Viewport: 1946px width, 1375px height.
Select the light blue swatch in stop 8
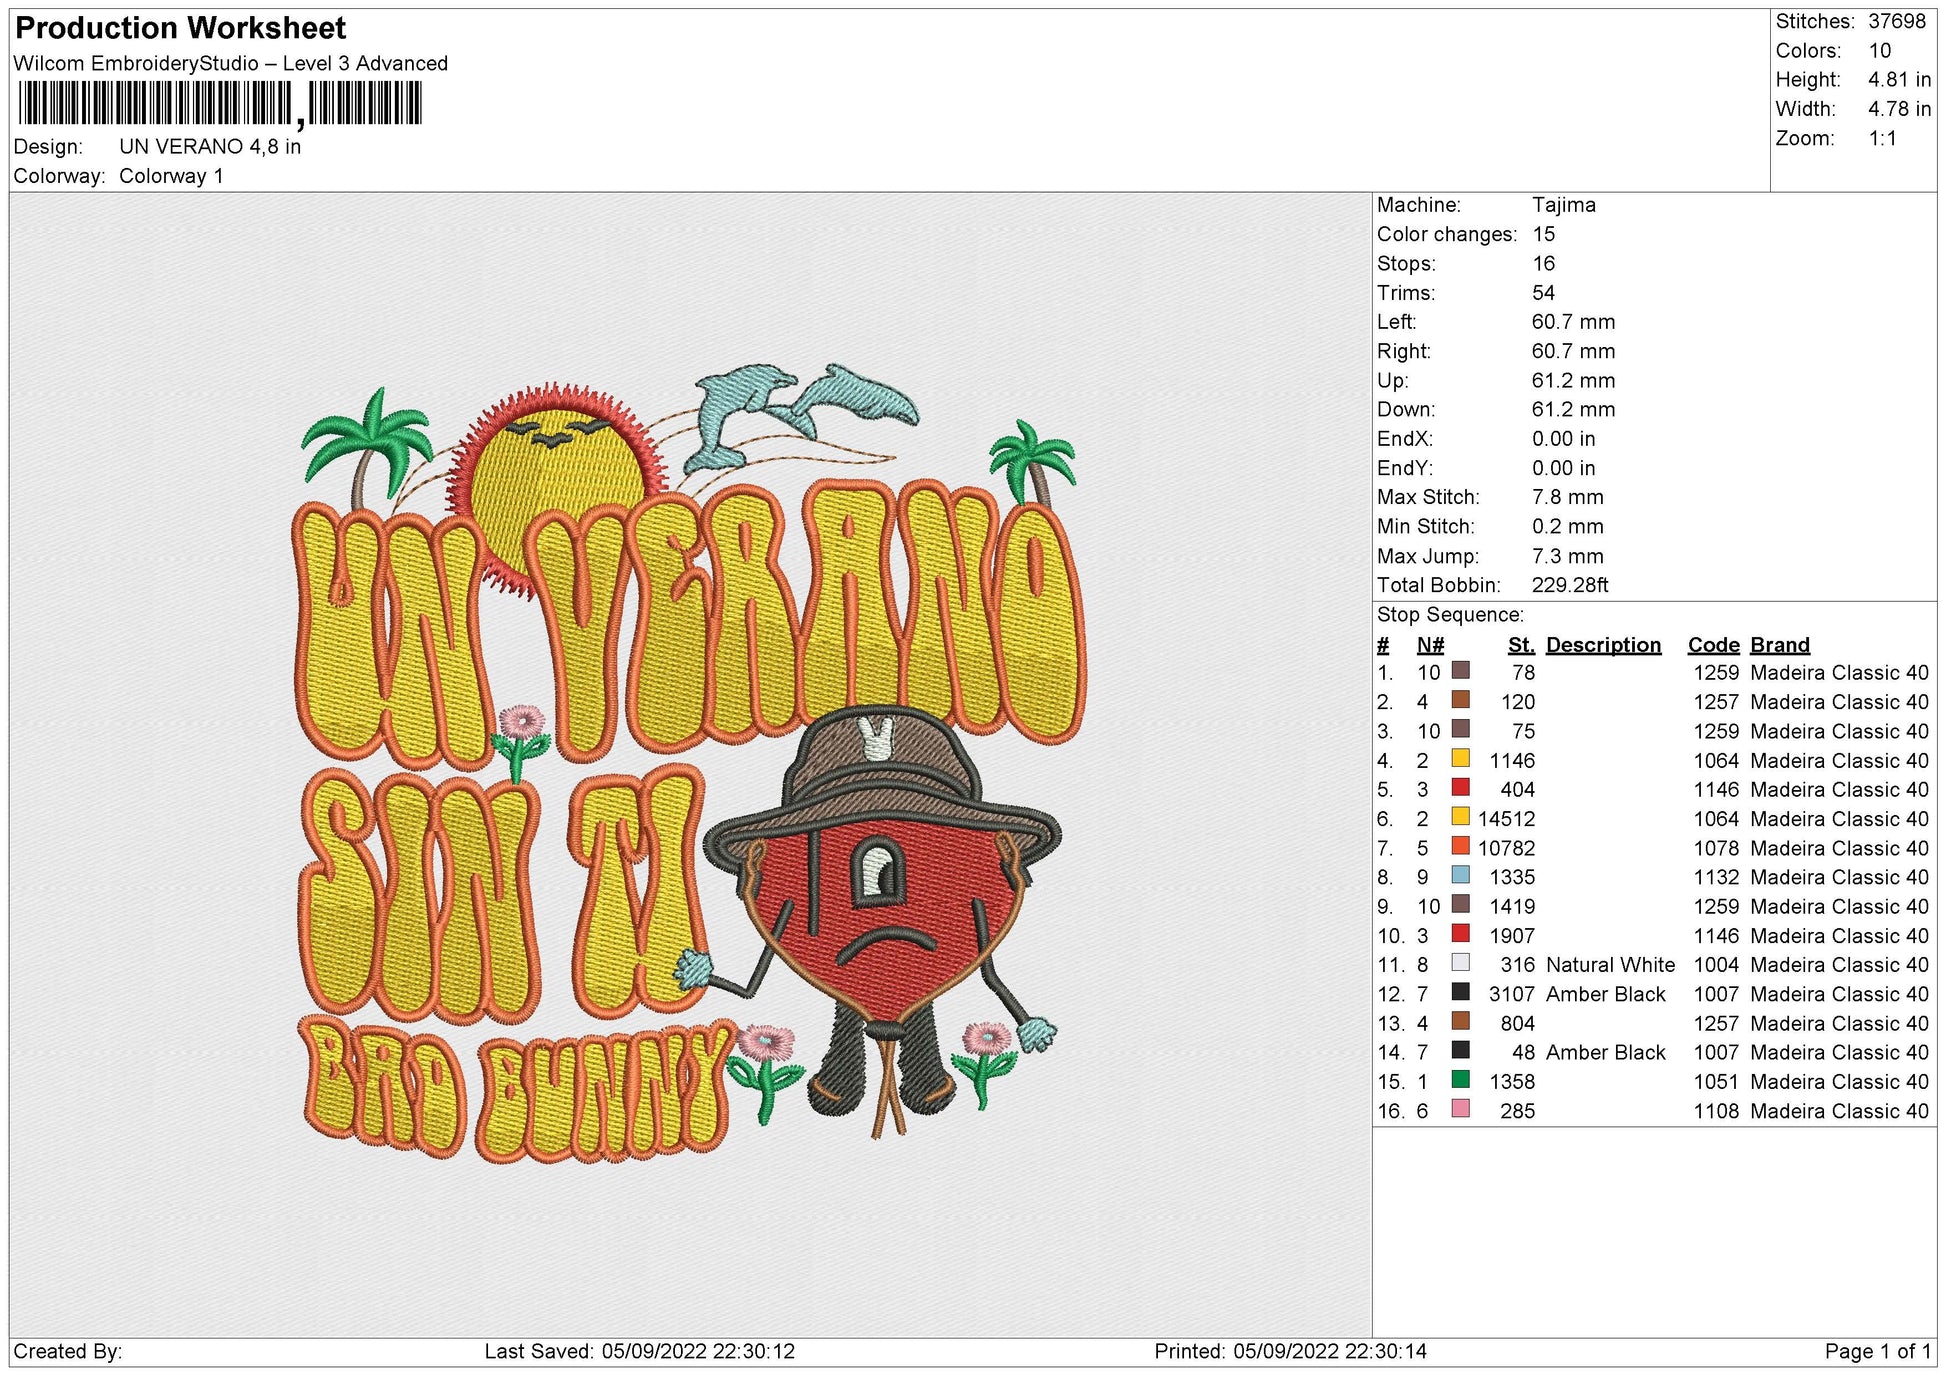(x=1461, y=875)
